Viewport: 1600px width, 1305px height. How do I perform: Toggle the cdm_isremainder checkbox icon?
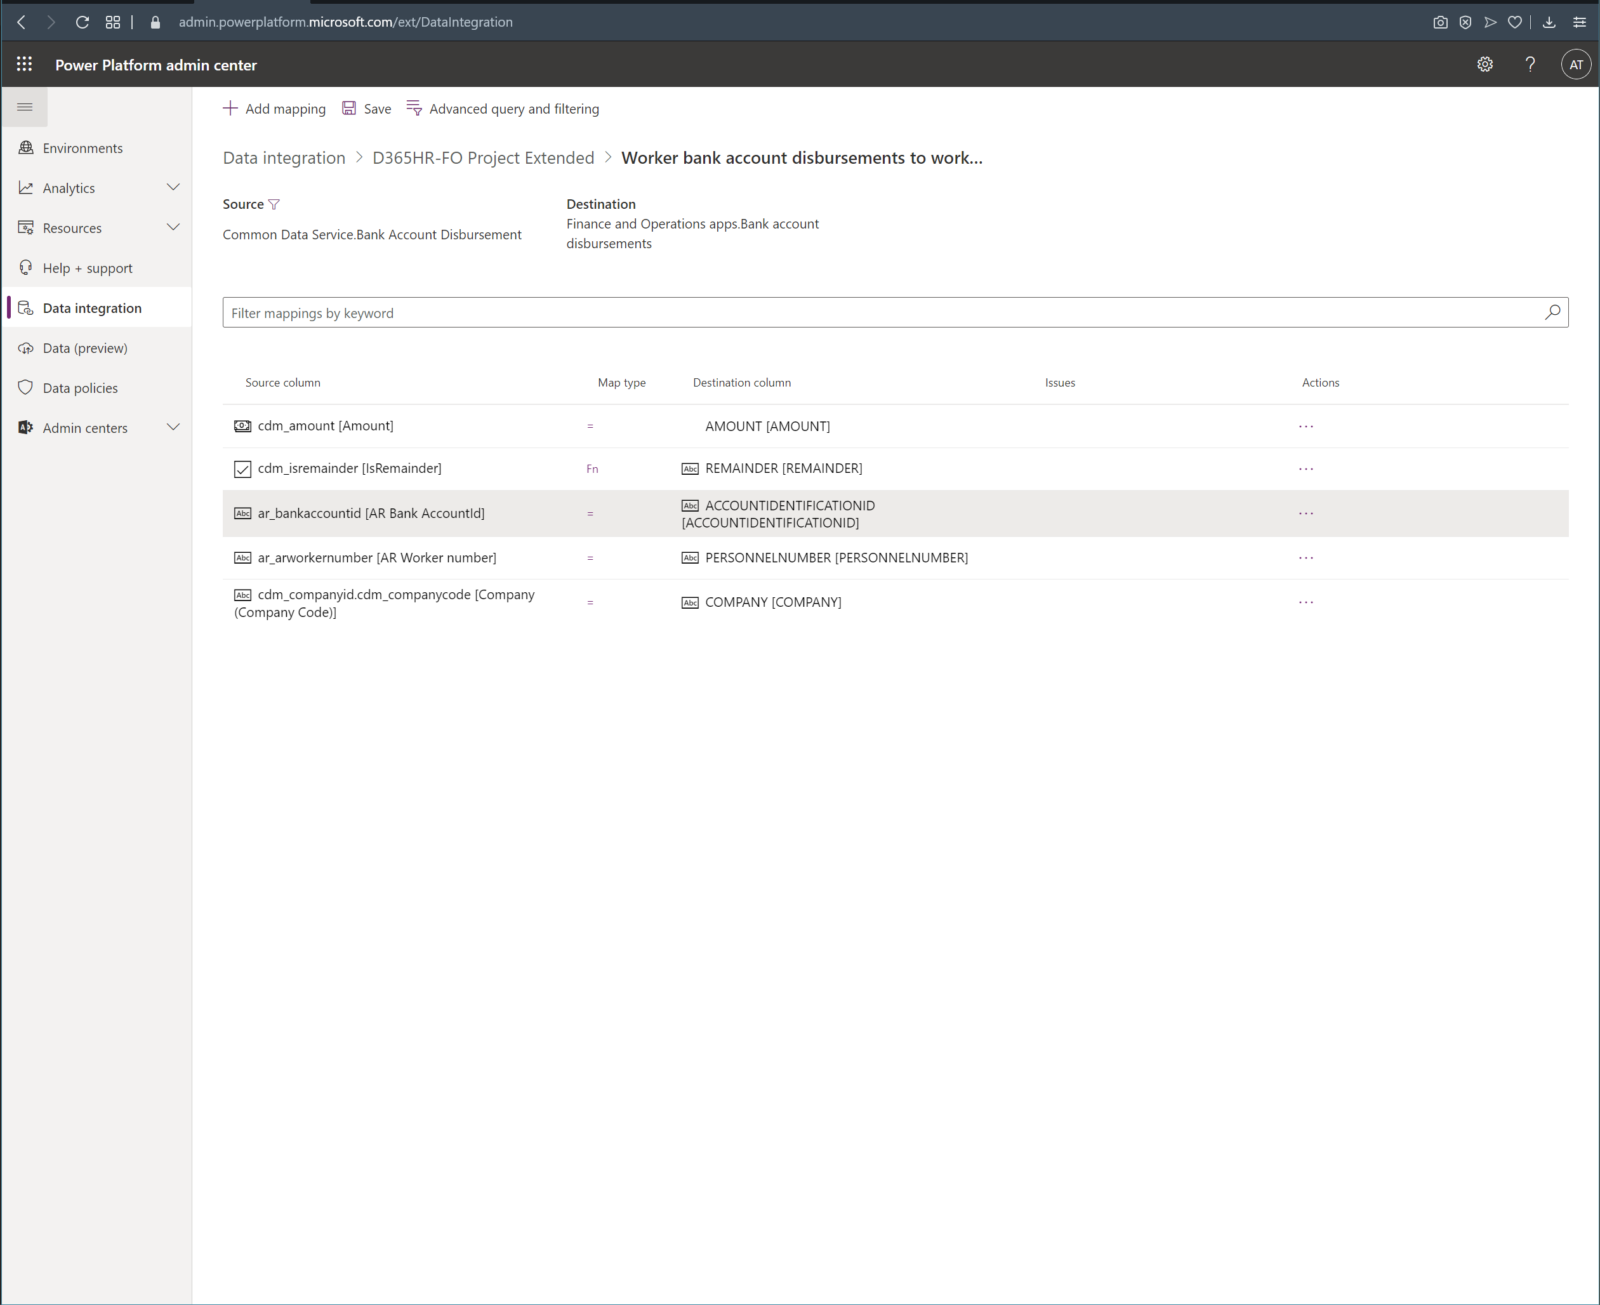pyautogui.click(x=242, y=469)
